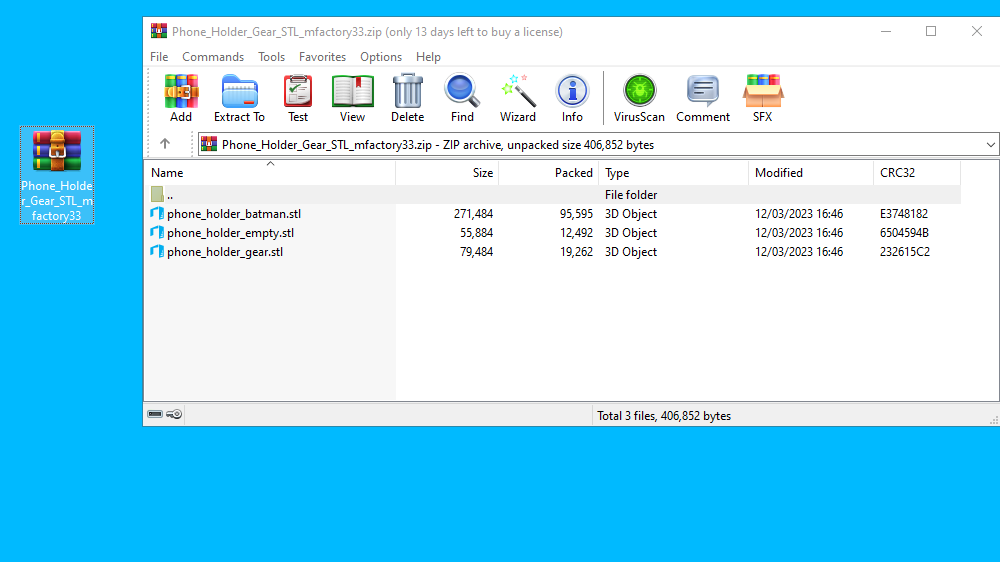Click the phone_holder_empty.stl file icon
This screenshot has width=1000, height=562.
157,233
